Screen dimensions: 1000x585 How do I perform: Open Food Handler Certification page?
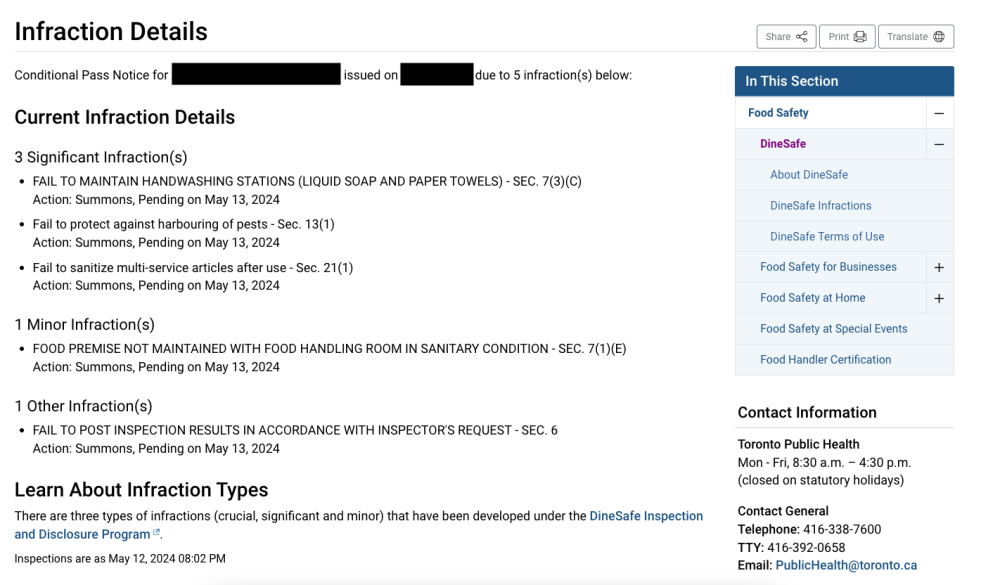click(826, 360)
